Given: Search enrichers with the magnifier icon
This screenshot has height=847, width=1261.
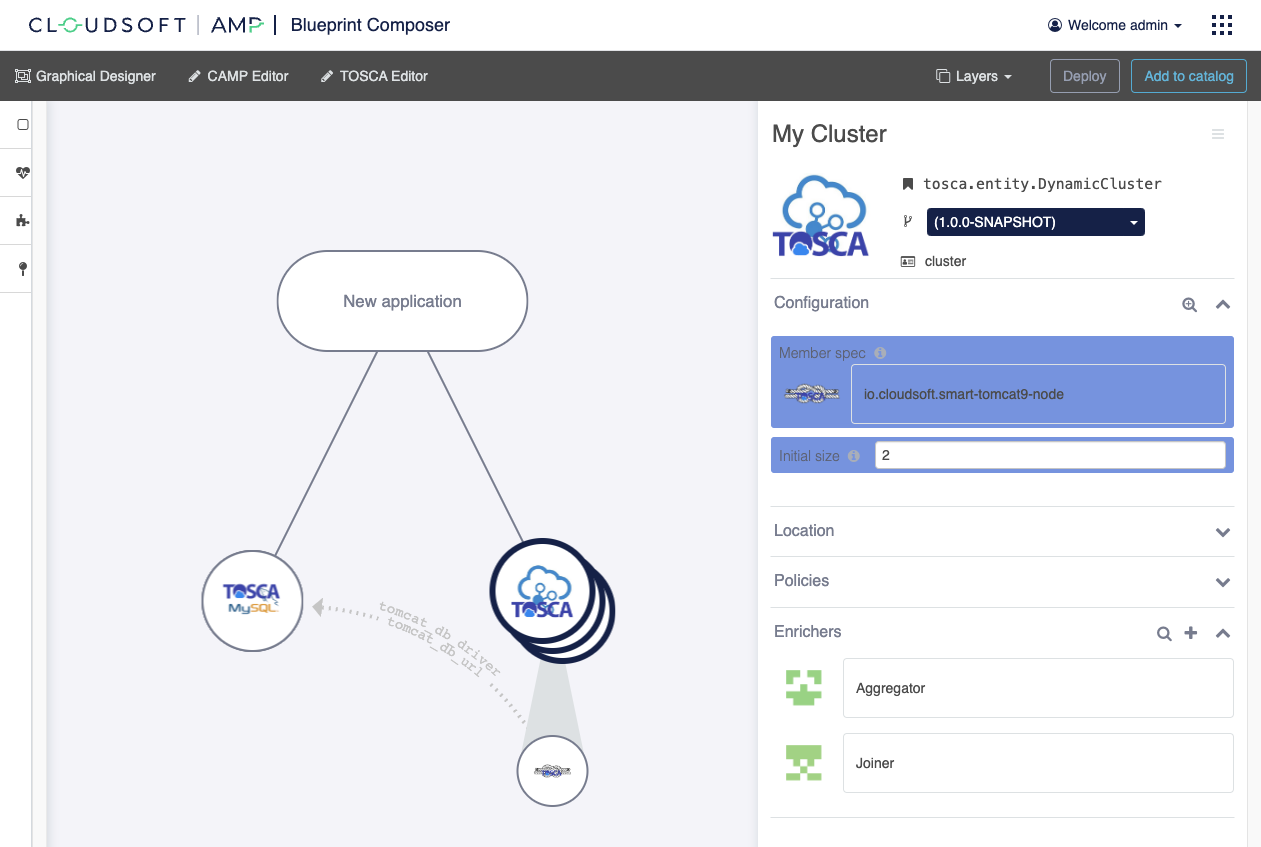Looking at the screenshot, I should [x=1164, y=633].
